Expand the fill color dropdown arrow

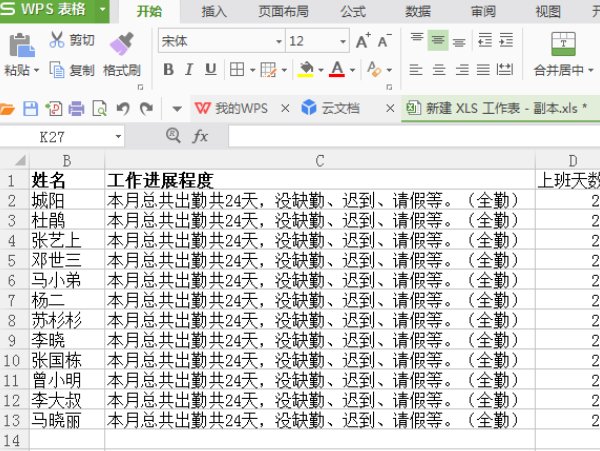pos(321,70)
